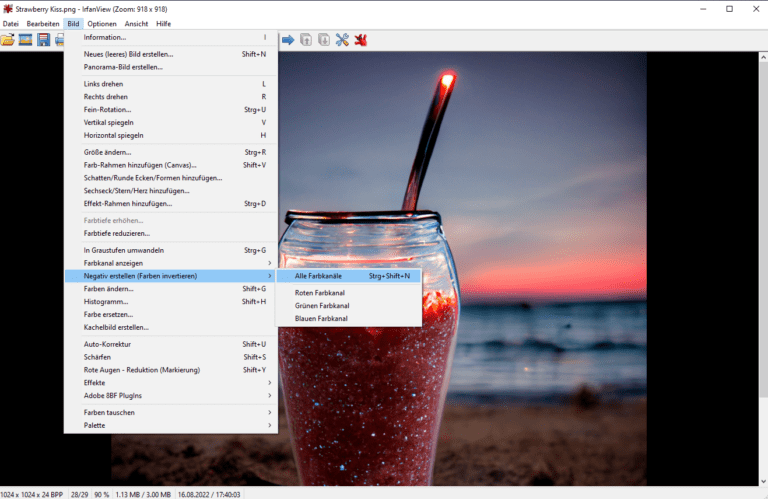
Task: Click Größe ändern menu entry
Action: click(107, 152)
